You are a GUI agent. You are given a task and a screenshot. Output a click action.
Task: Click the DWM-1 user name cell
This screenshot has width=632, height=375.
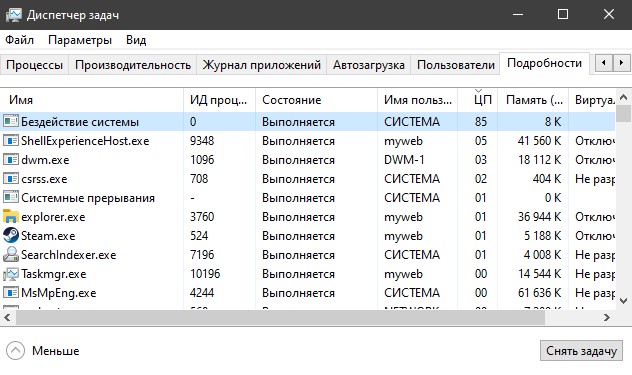[x=404, y=160]
